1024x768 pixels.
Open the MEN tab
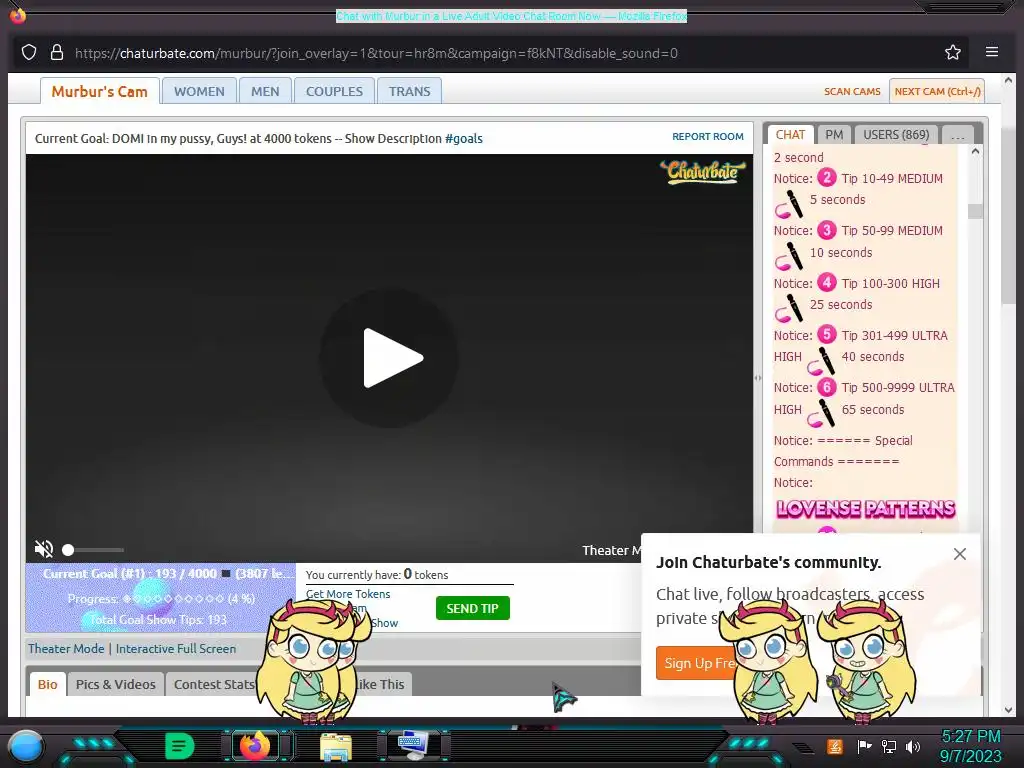tap(265, 91)
